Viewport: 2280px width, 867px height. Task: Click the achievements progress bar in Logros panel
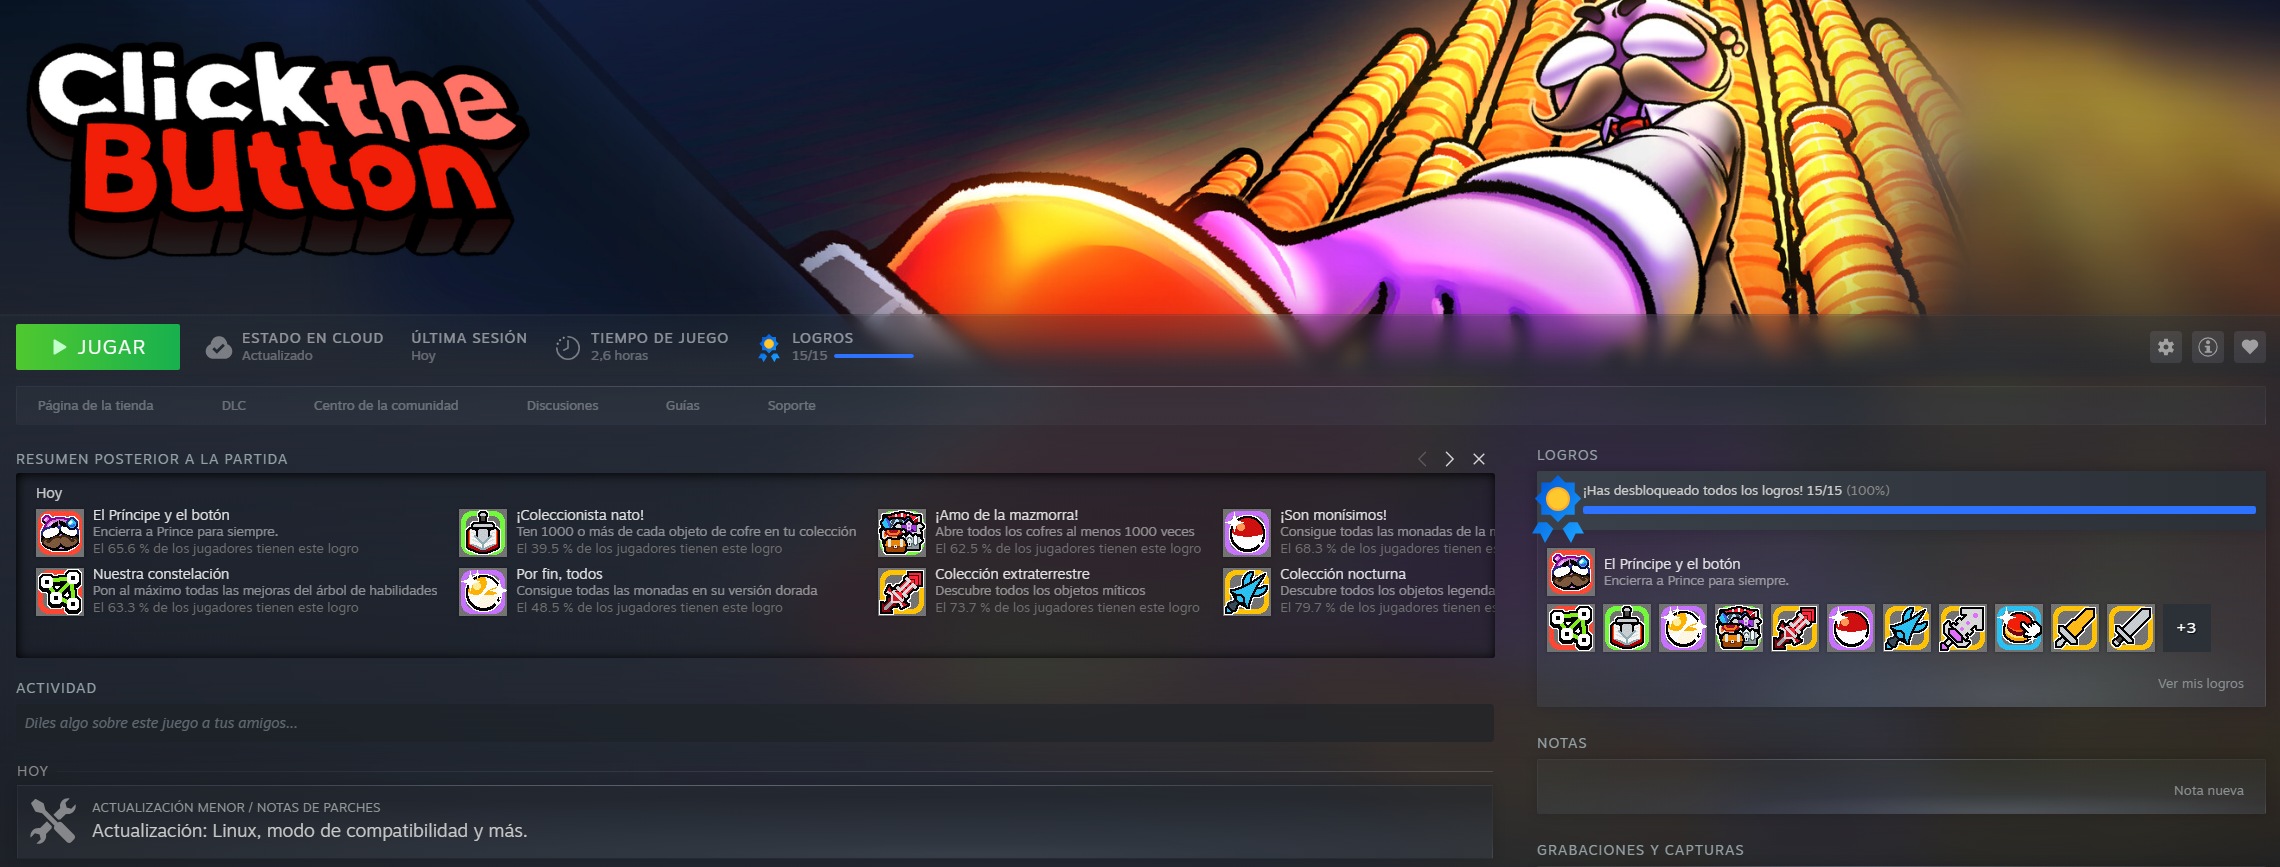(x=1919, y=510)
